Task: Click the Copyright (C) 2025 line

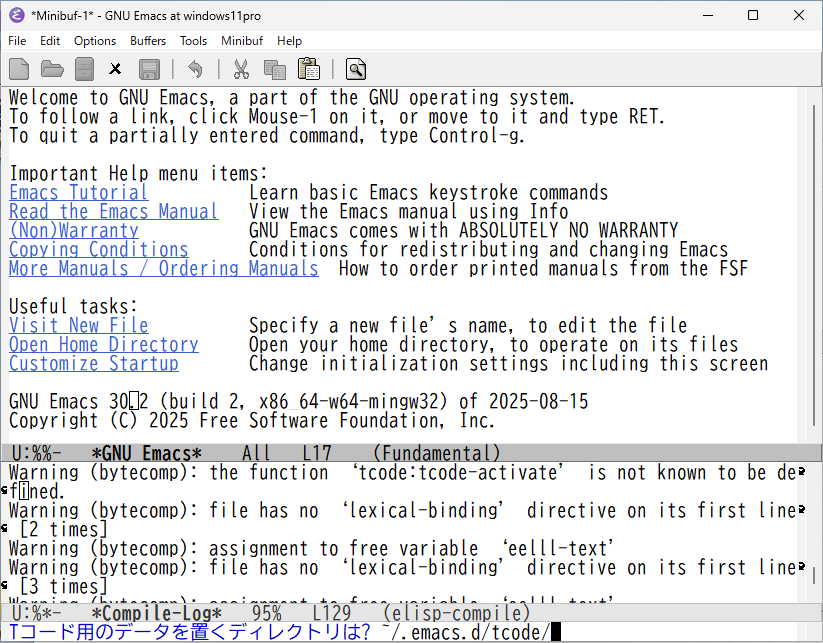Action: click(x=252, y=420)
